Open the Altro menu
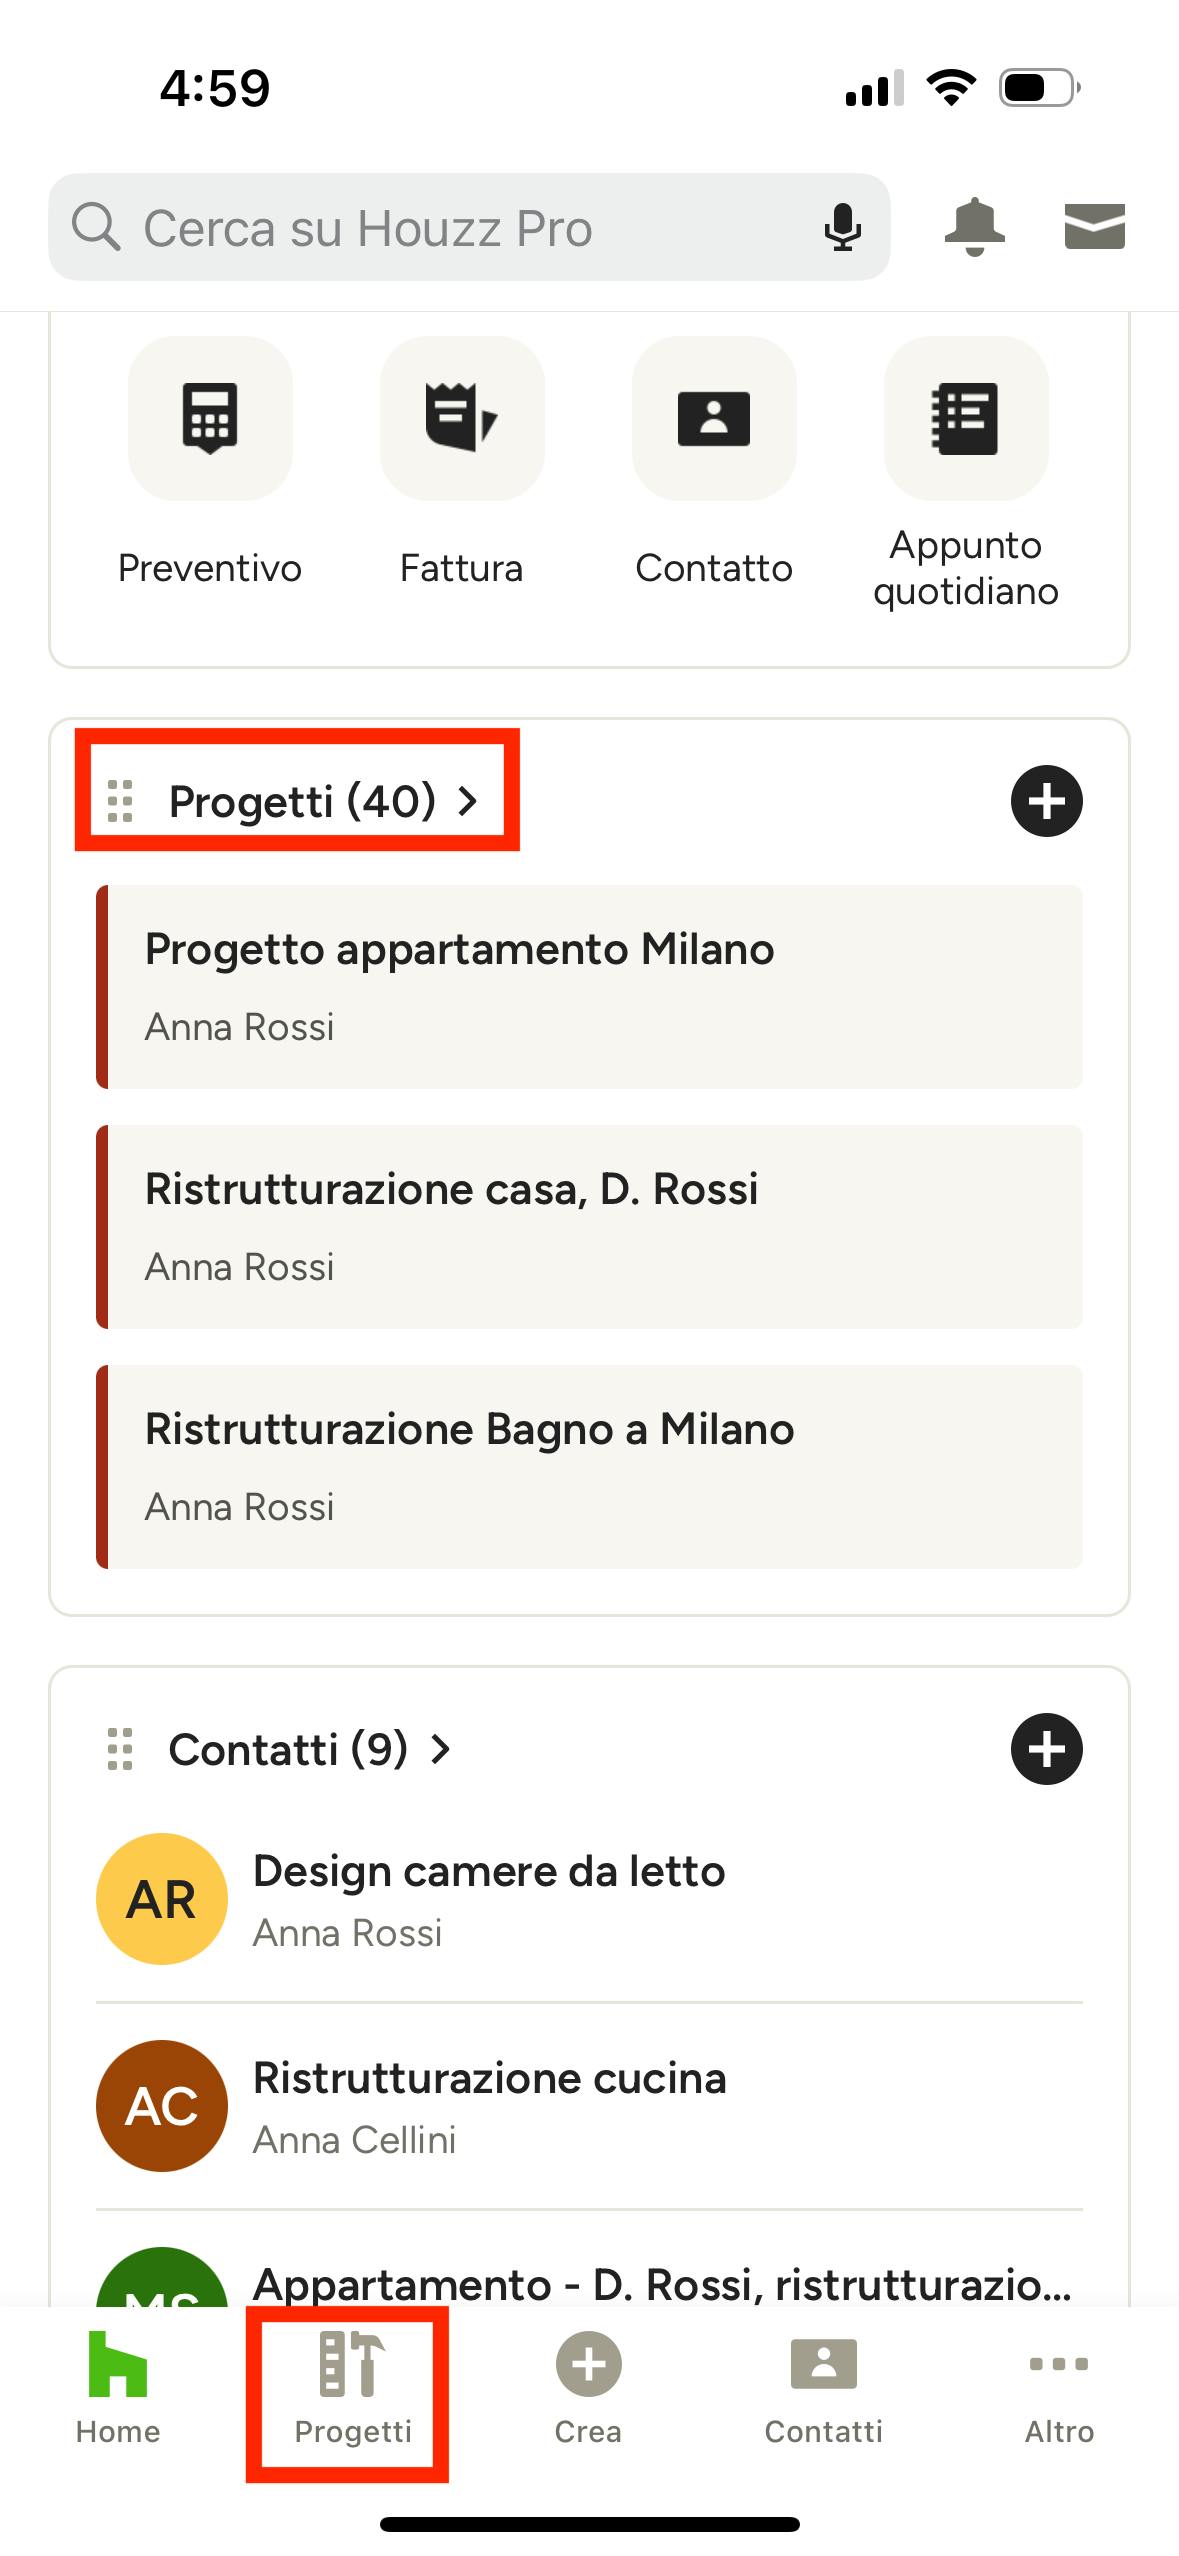 click(x=1058, y=2390)
